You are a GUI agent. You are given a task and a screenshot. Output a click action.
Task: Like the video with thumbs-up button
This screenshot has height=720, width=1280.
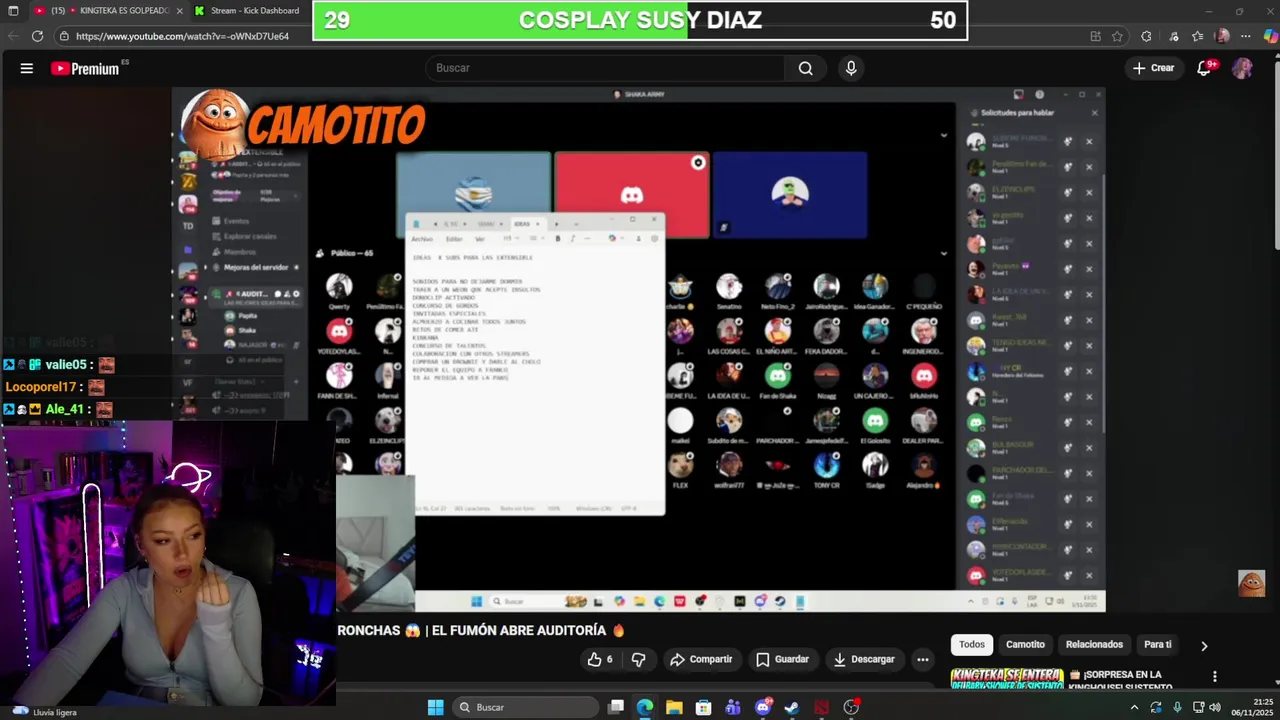coord(600,659)
